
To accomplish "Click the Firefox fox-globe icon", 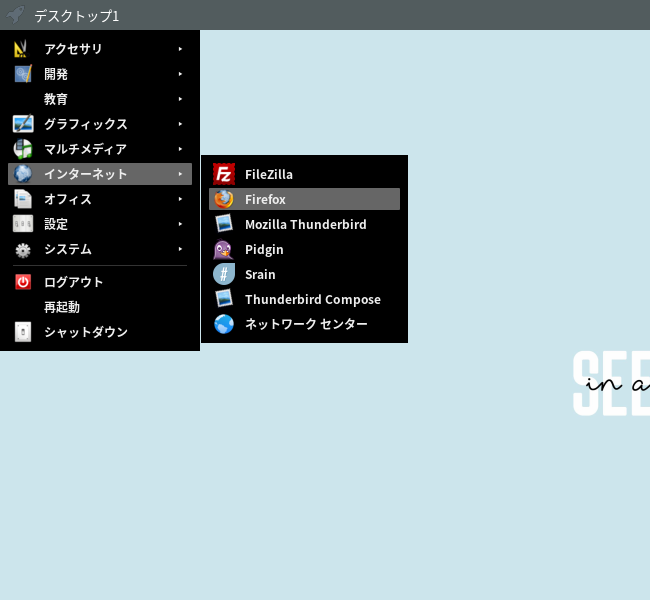I will tap(224, 199).
